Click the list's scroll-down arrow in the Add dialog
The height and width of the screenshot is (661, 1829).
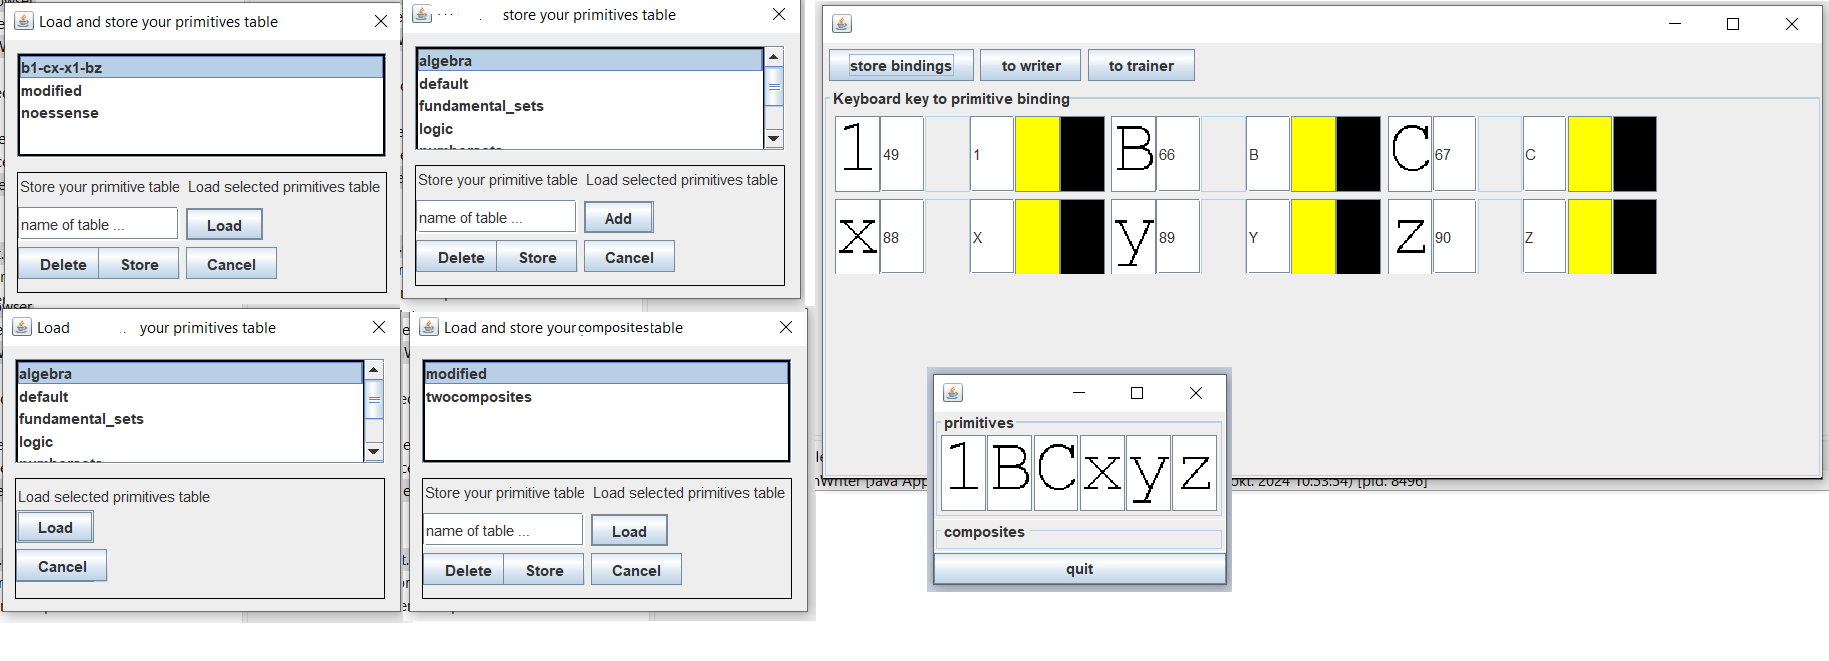click(x=773, y=138)
